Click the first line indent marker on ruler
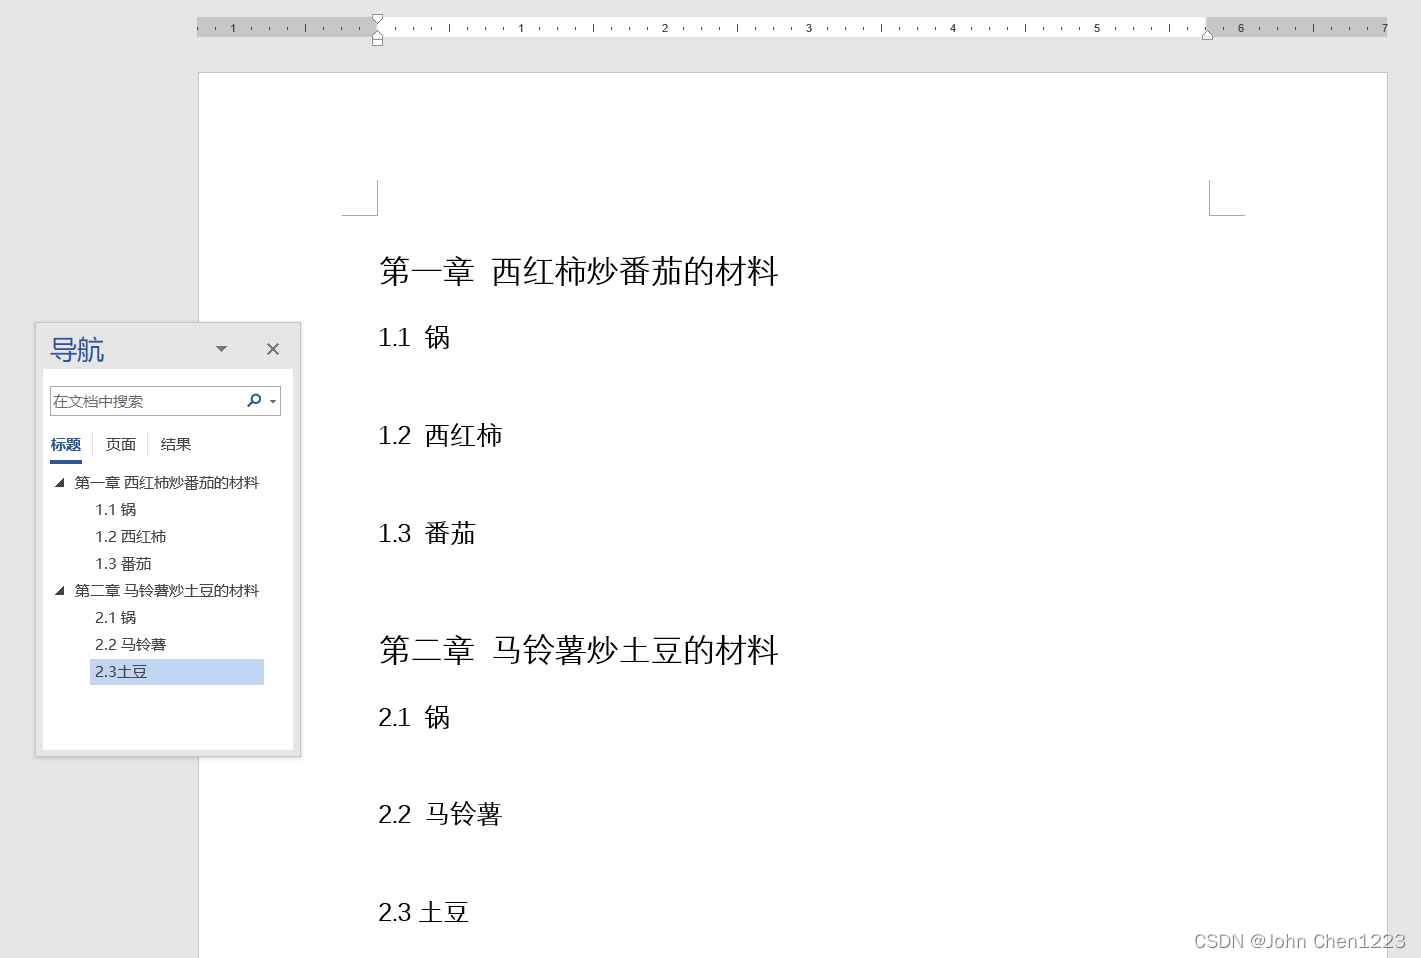This screenshot has height=958, width=1421. [377, 19]
